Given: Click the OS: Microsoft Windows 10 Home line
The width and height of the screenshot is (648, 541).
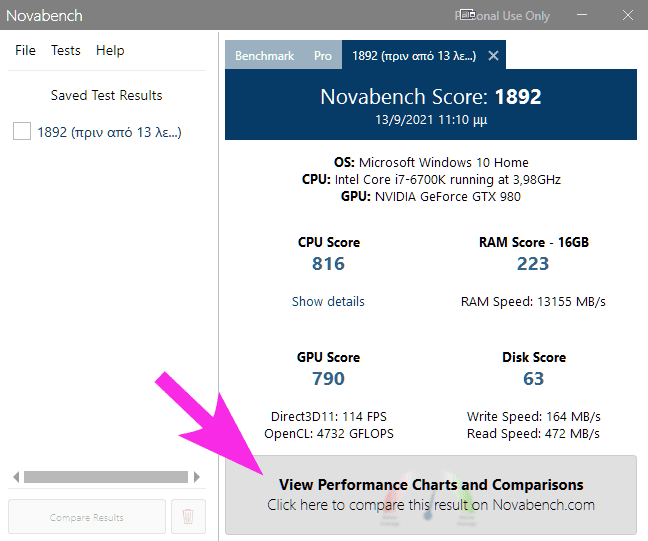Looking at the screenshot, I should click(x=431, y=162).
